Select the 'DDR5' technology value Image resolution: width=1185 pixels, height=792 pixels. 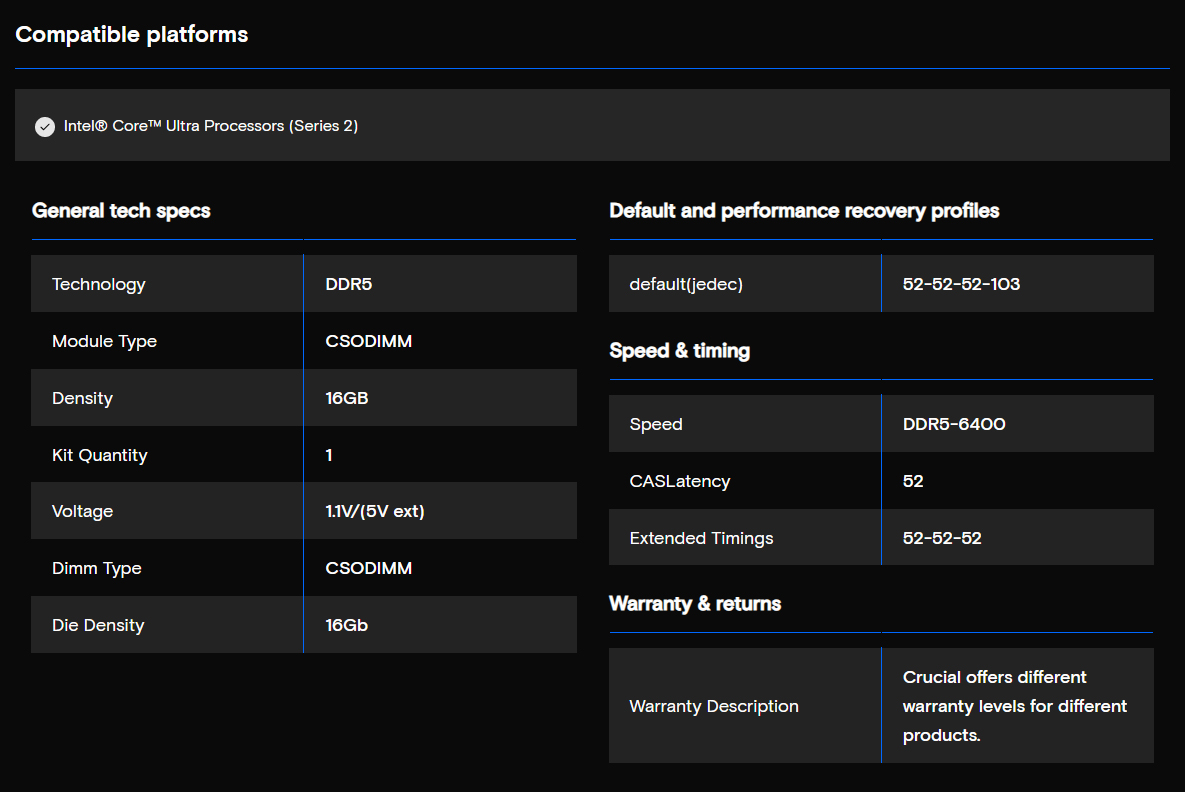[348, 284]
